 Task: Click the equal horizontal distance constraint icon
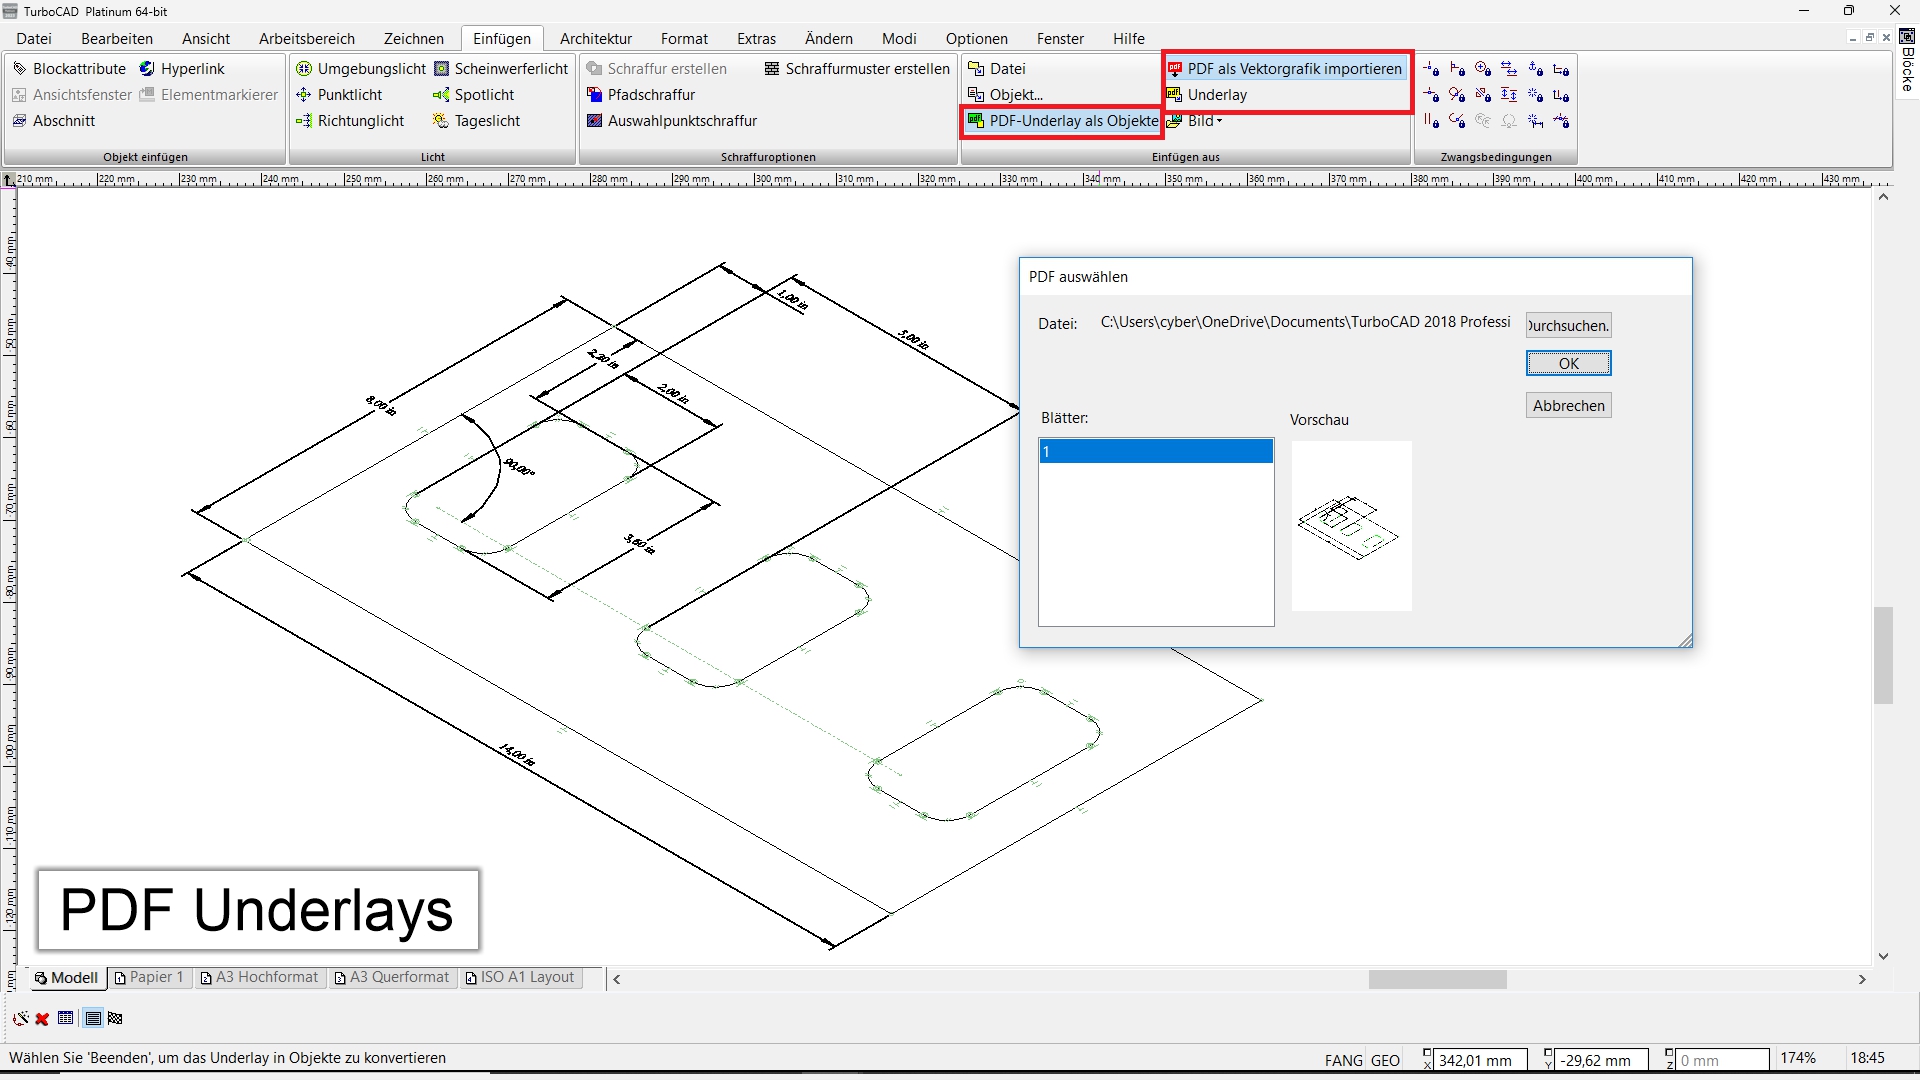[1509, 69]
